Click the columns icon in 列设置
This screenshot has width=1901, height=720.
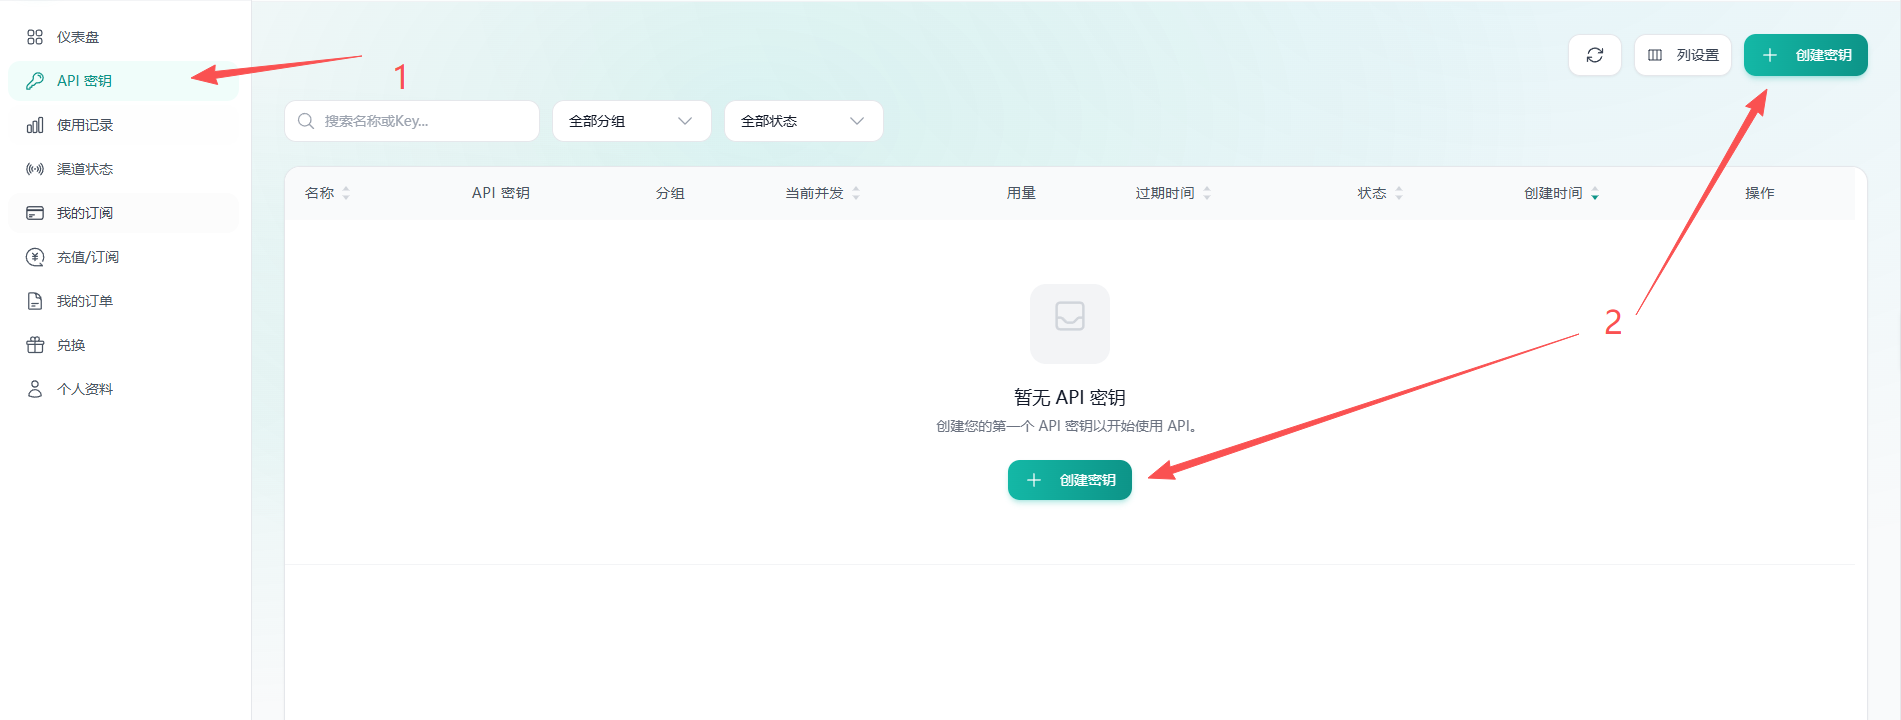point(1655,55)
